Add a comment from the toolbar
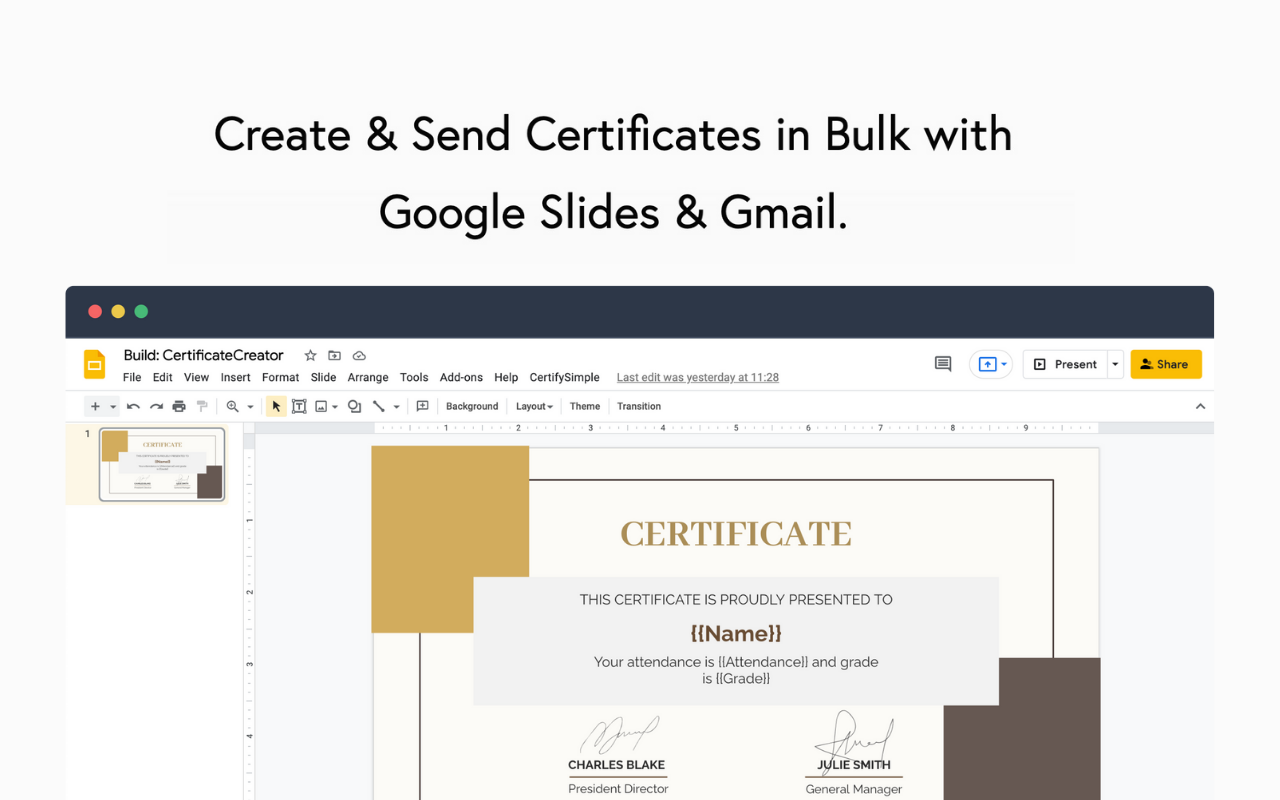The image size is (1280, 800). tap(422, 406)
